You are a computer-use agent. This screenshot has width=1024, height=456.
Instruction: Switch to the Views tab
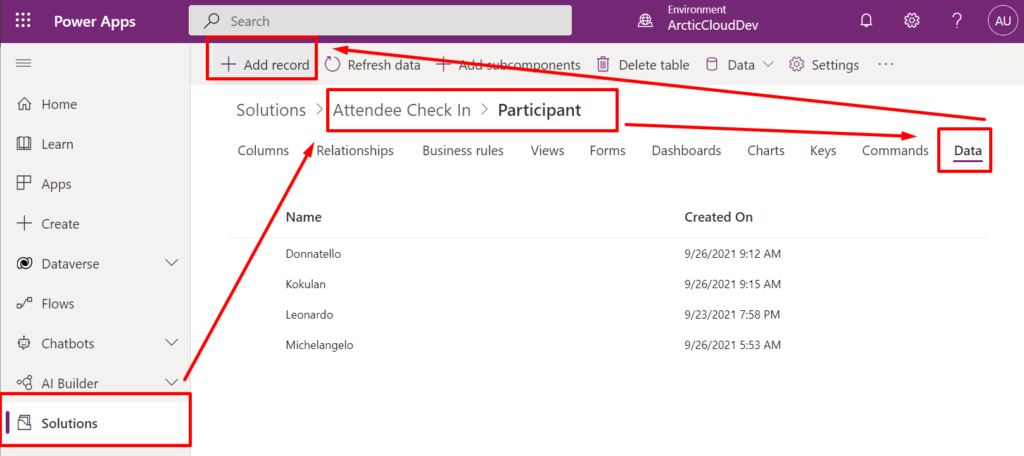(x=547, y=151)
